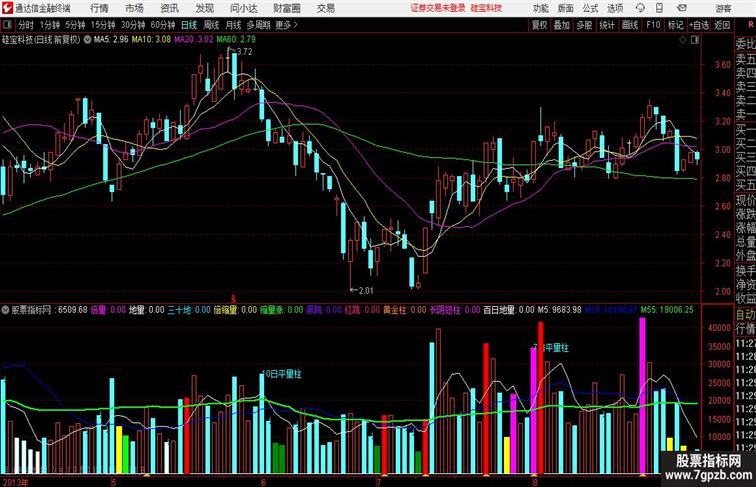756x487 pixels.
Task: Open the mobile phone icon
Action: click(x=659, y=8)
